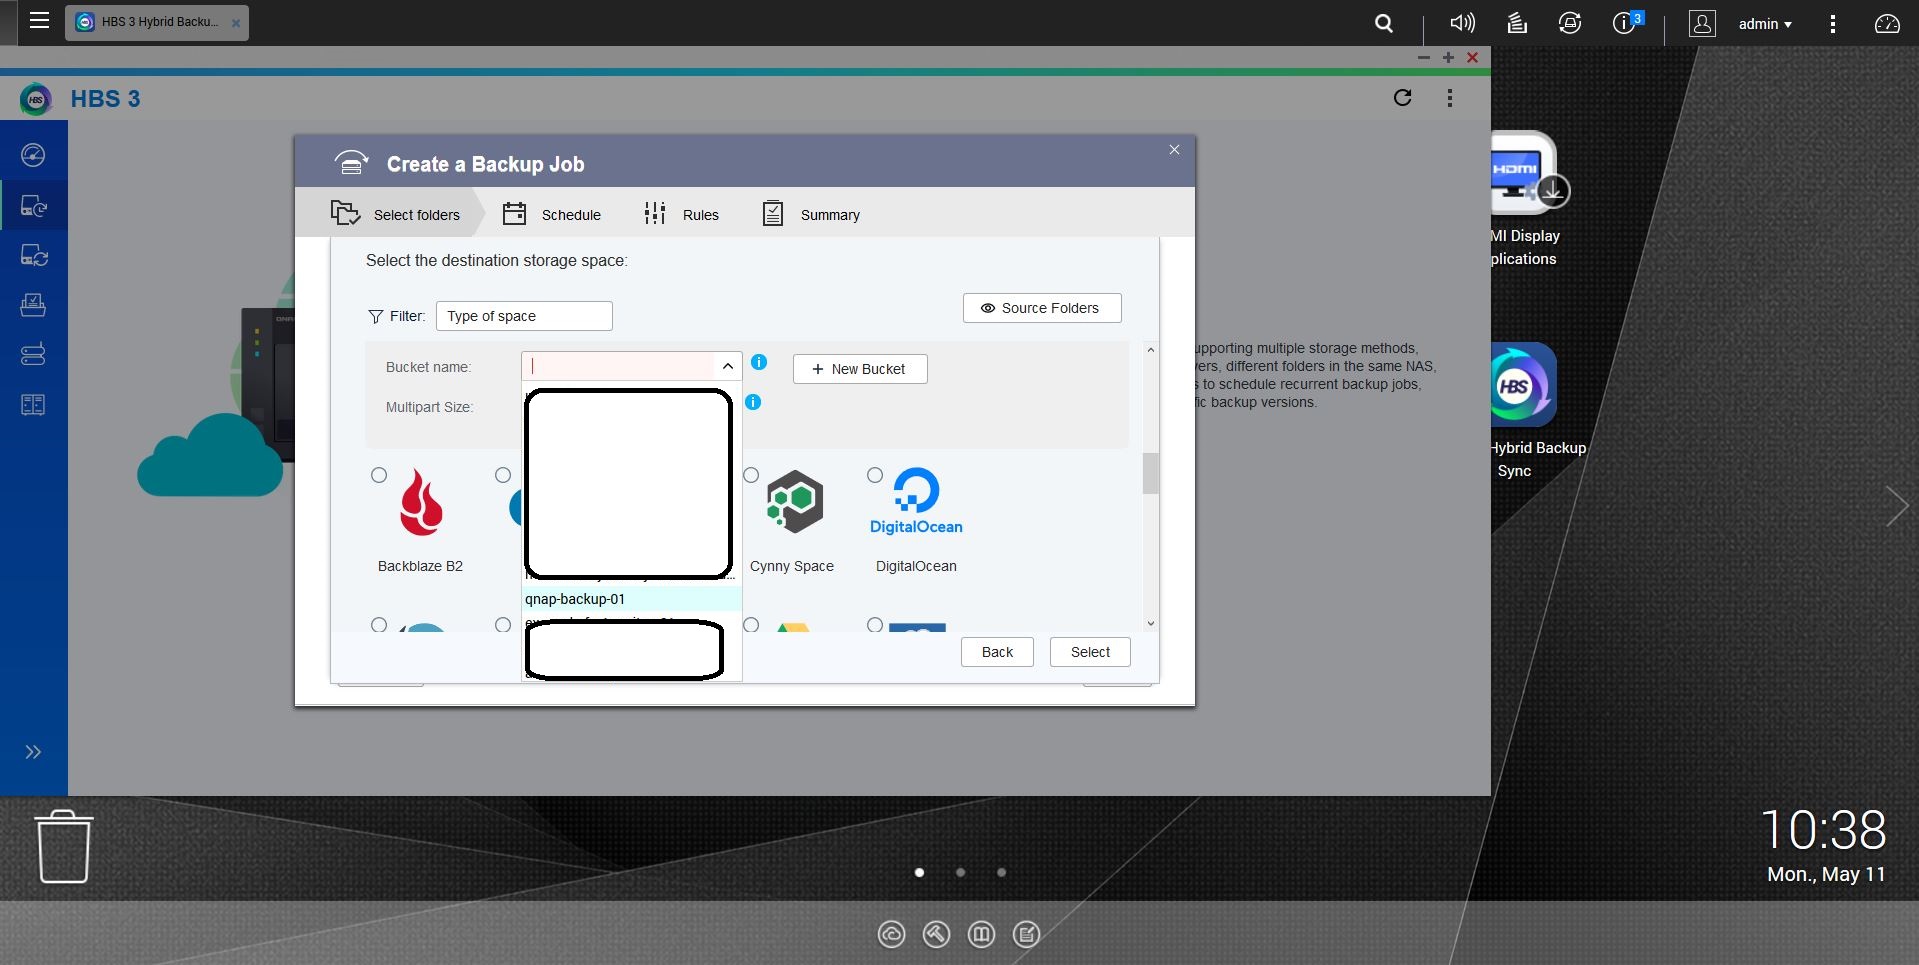The height and width of the screenshot is (965, 1919).
Task: Select the Backblaze B2 radio button
Action: [379, 476]
